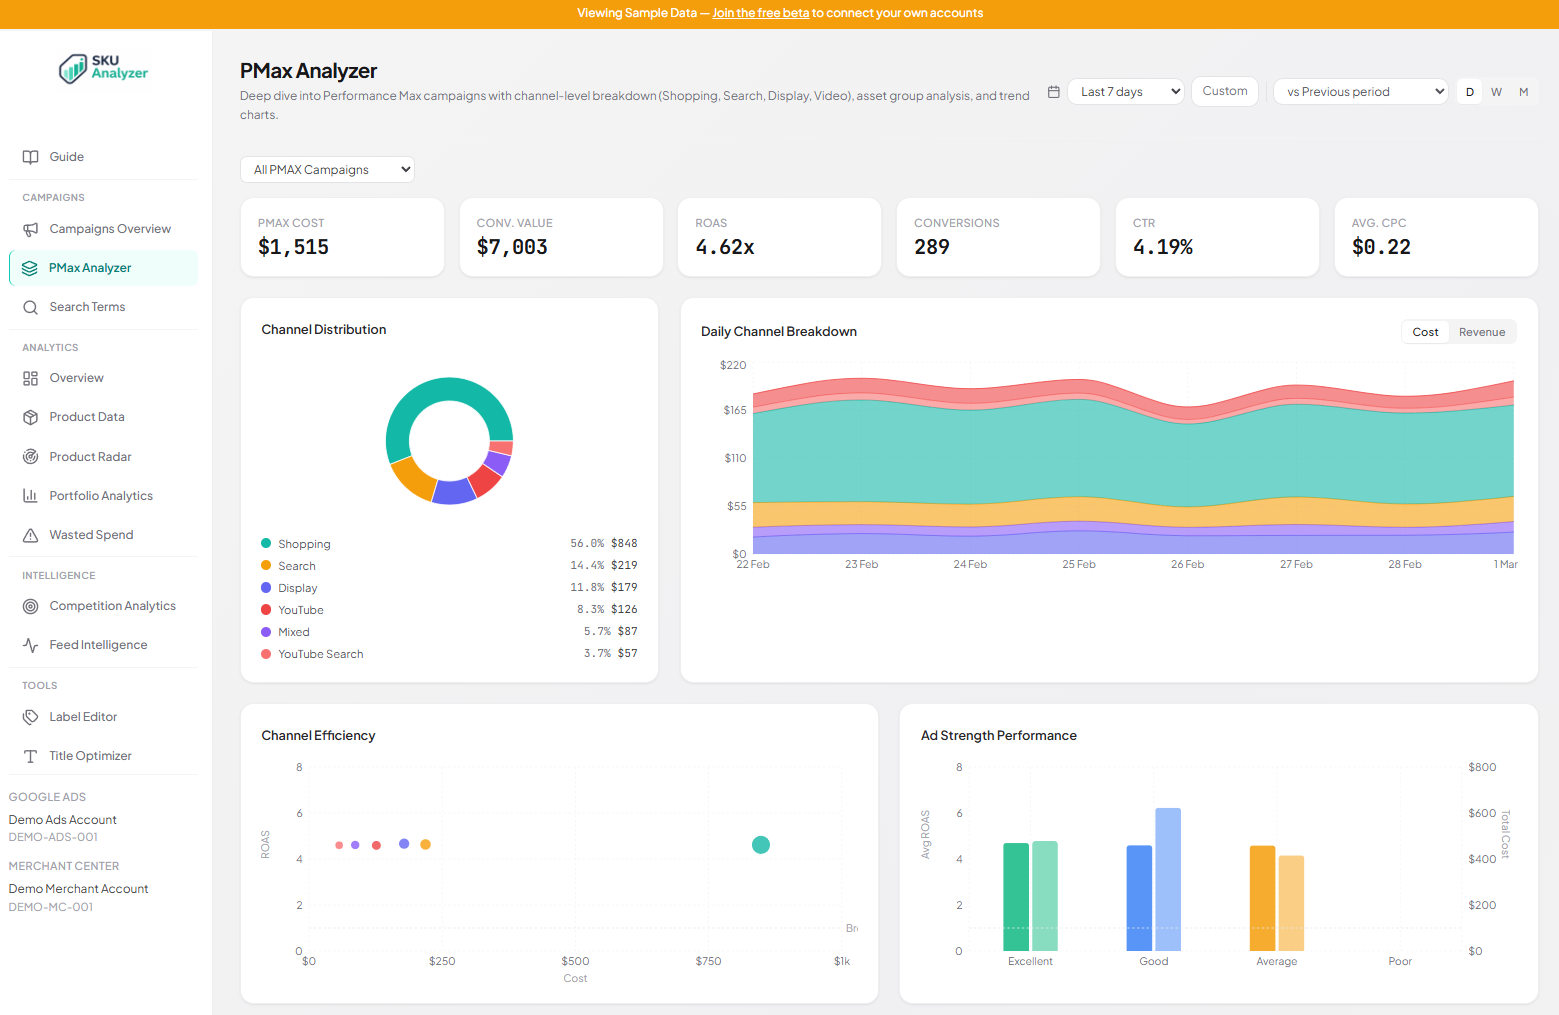Select the Title Optimizer tool
1559x1015 pixels.
[90, 755]
